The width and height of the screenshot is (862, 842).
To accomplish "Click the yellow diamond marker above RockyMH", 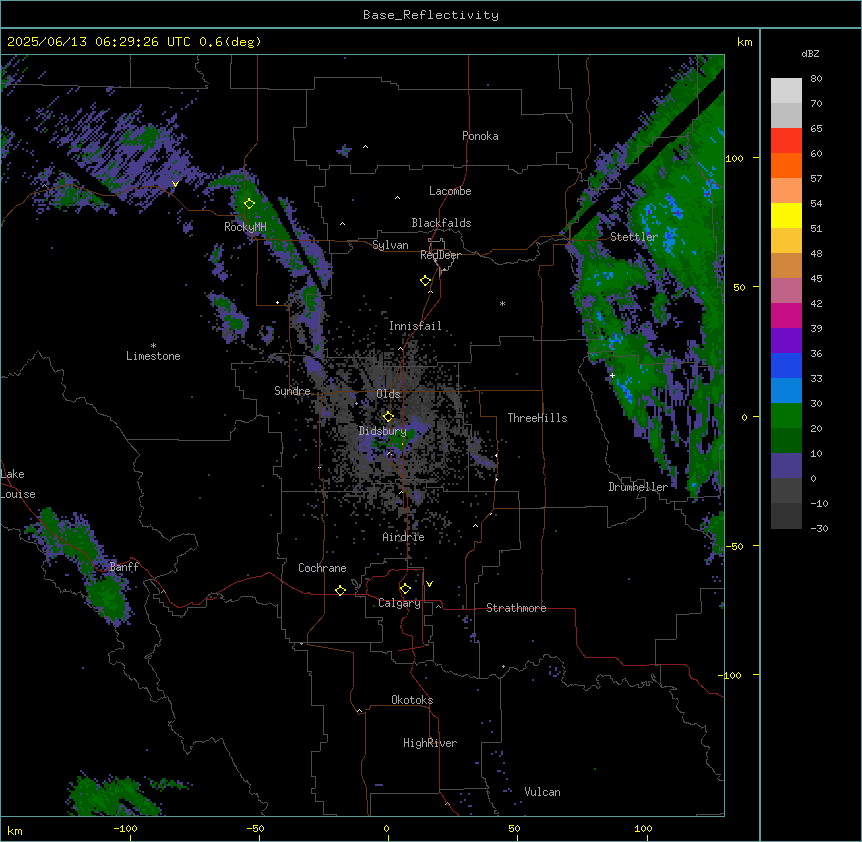I will point(249,203).
